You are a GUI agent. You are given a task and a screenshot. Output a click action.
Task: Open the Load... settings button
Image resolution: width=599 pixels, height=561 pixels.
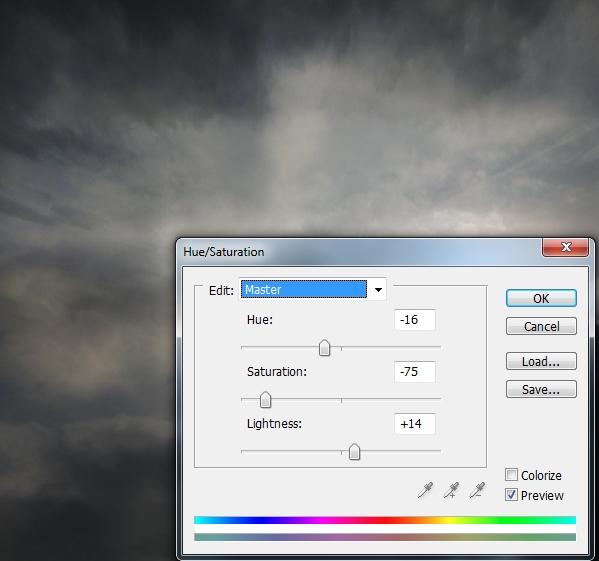(541, 361)
